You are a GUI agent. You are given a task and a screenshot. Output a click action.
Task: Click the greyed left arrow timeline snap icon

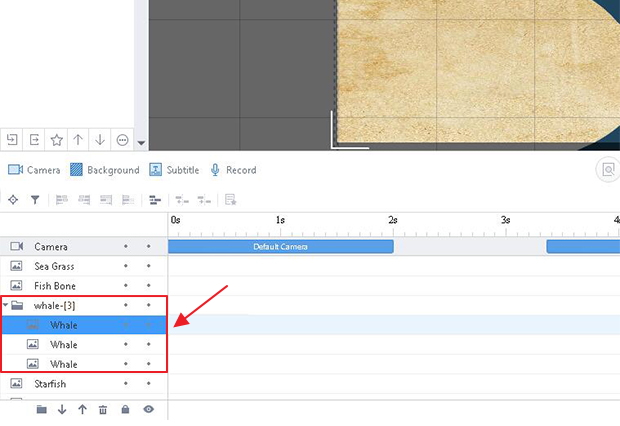pos(182,200)
